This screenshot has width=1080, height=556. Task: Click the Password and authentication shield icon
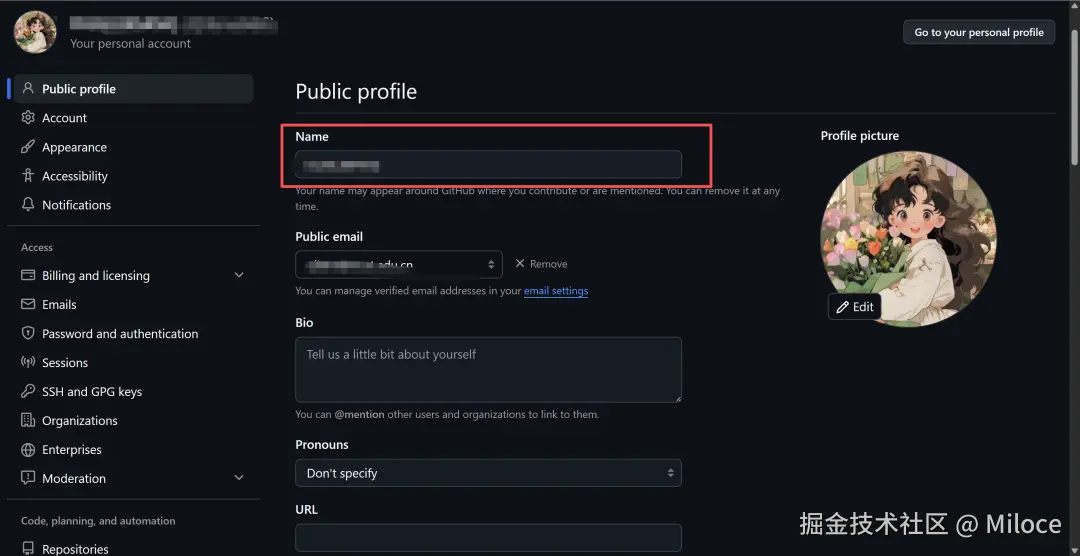click(28, 334)
